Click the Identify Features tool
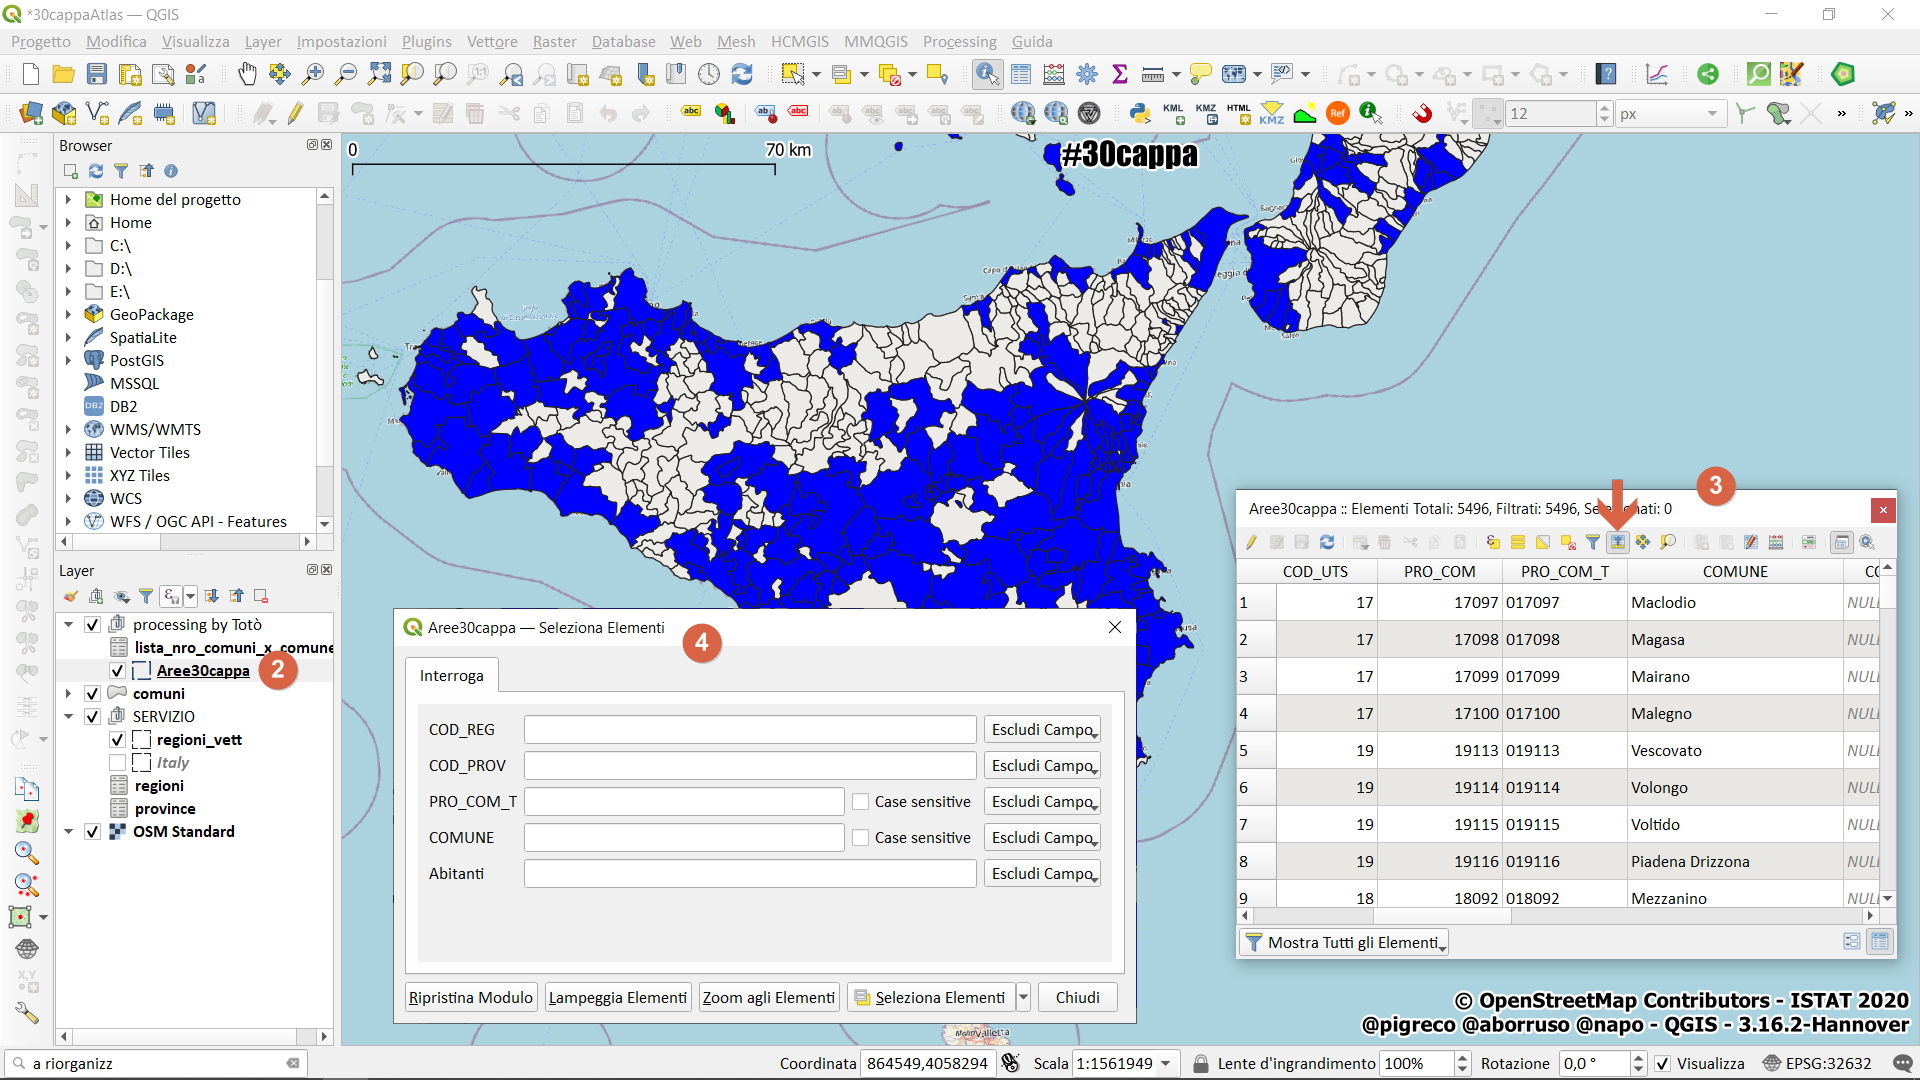Screen dimensions: 1920x1080 pos(987,74)
